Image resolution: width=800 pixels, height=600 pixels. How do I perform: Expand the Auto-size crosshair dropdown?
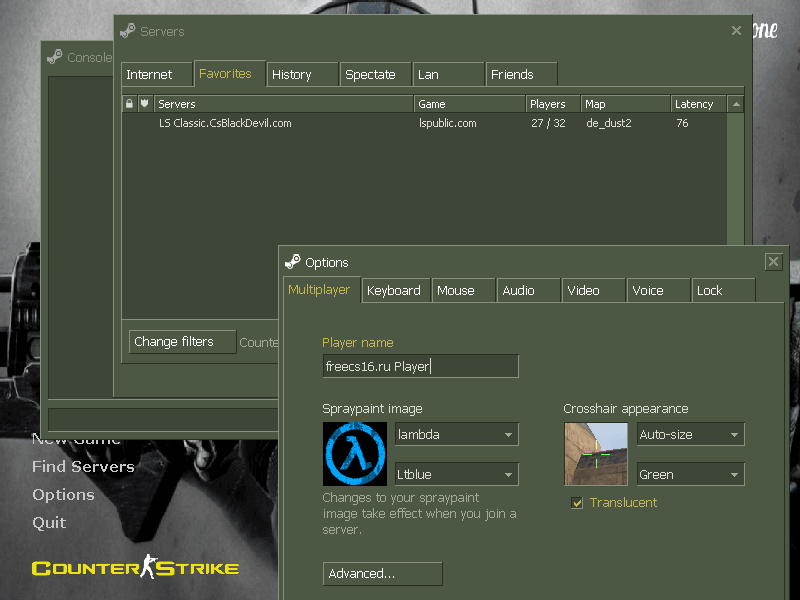pyautogui.click(x=691, y=435)
